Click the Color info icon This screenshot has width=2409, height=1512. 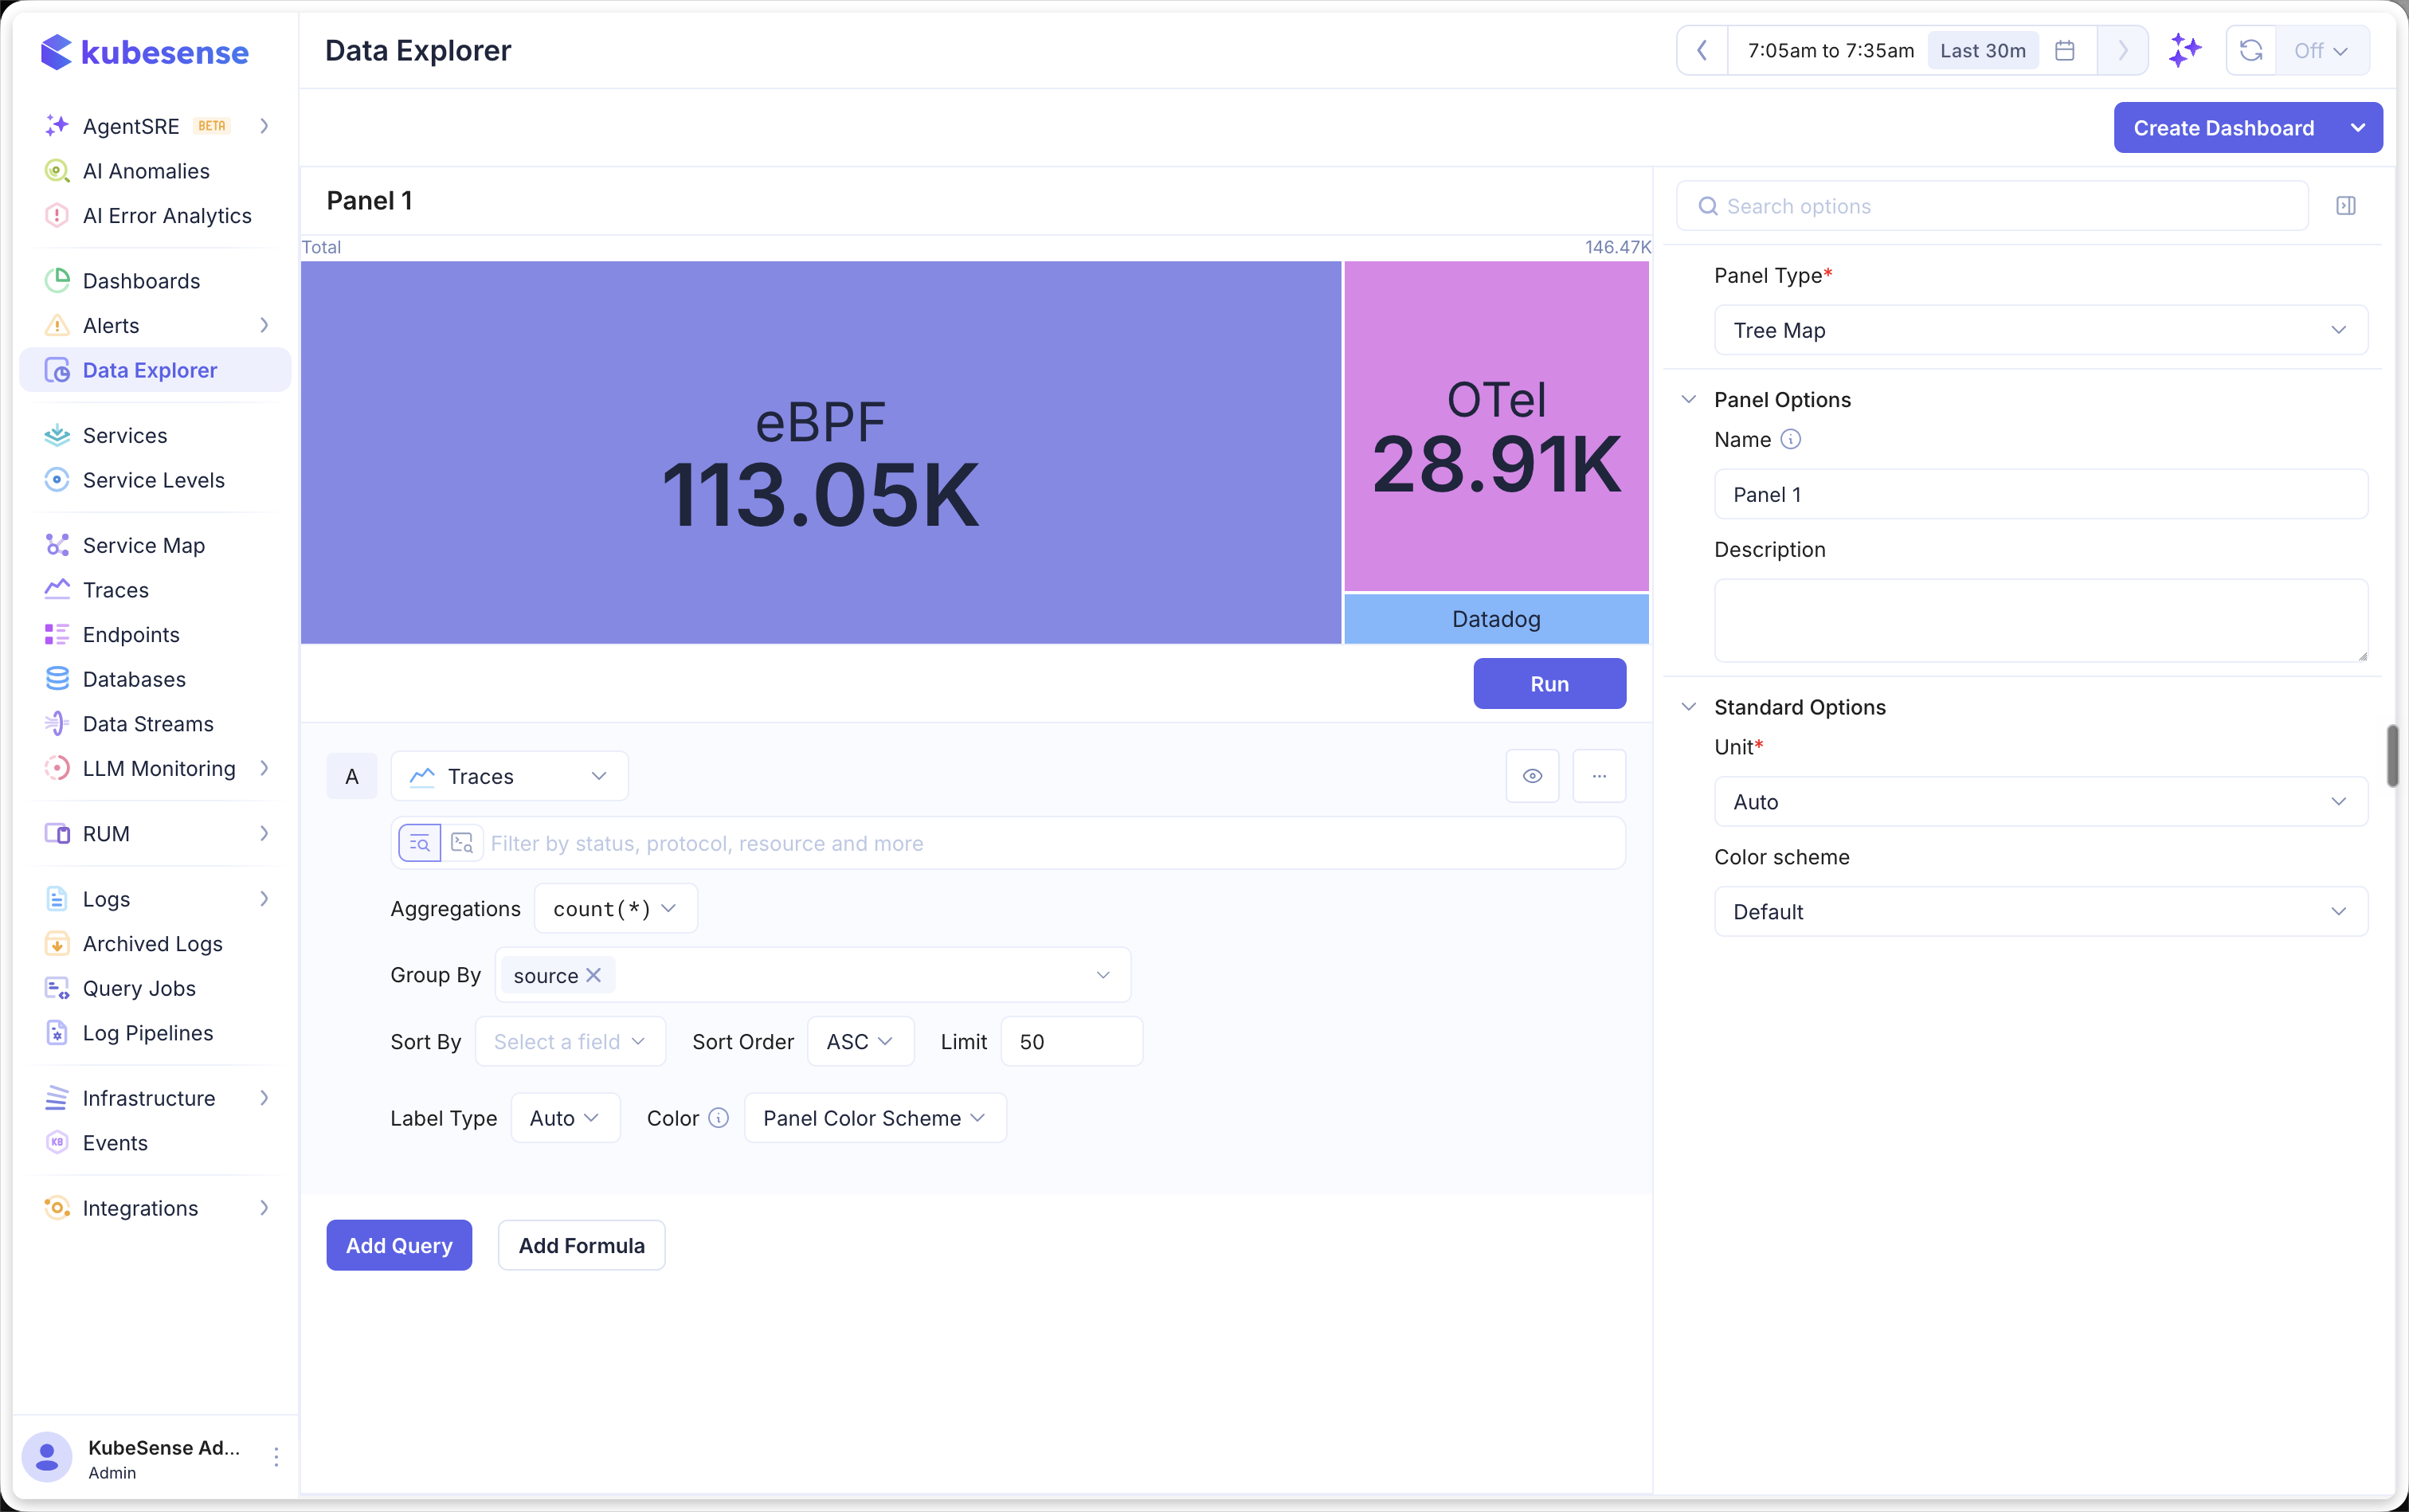coord(719,1118)
